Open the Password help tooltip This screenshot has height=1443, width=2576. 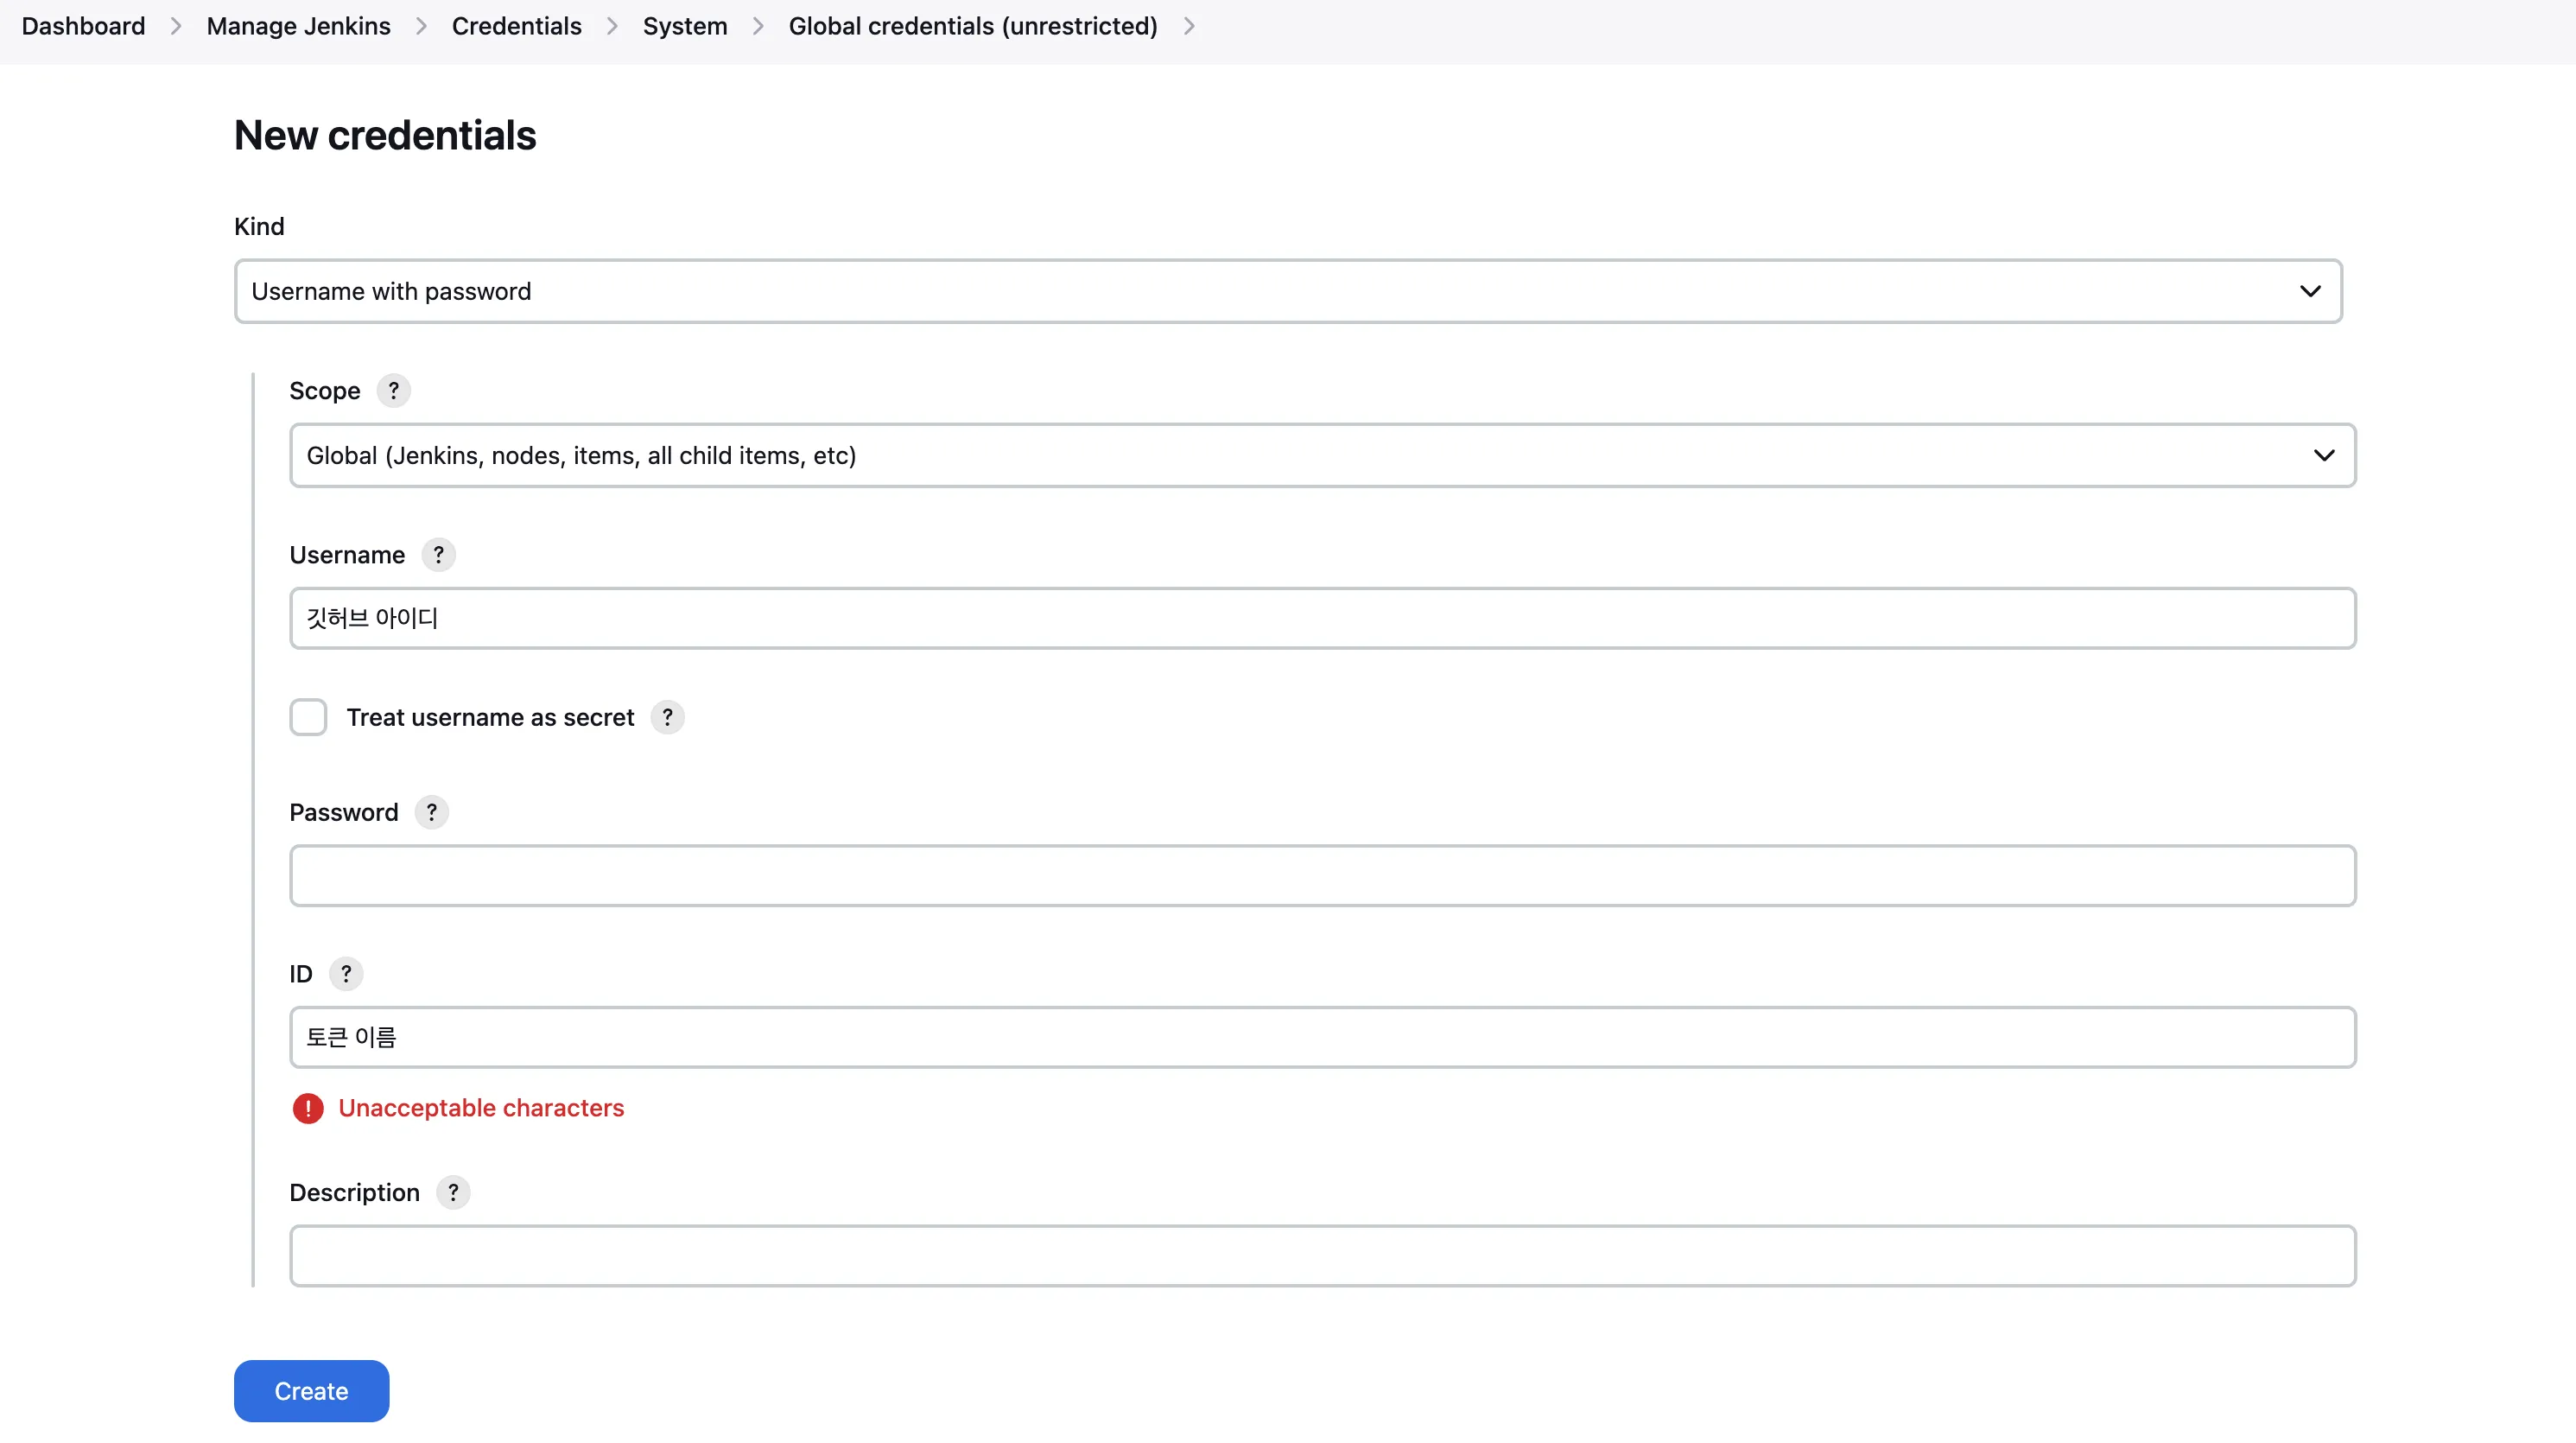[432, 812]
